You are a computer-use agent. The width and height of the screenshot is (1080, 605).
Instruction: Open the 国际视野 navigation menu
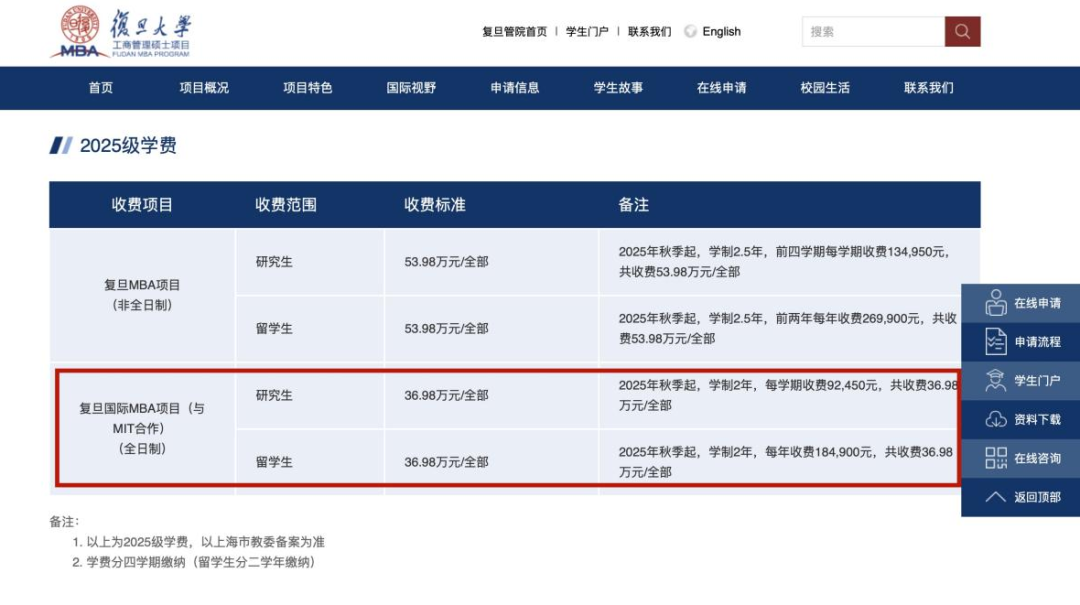click(x=411, y=88)
